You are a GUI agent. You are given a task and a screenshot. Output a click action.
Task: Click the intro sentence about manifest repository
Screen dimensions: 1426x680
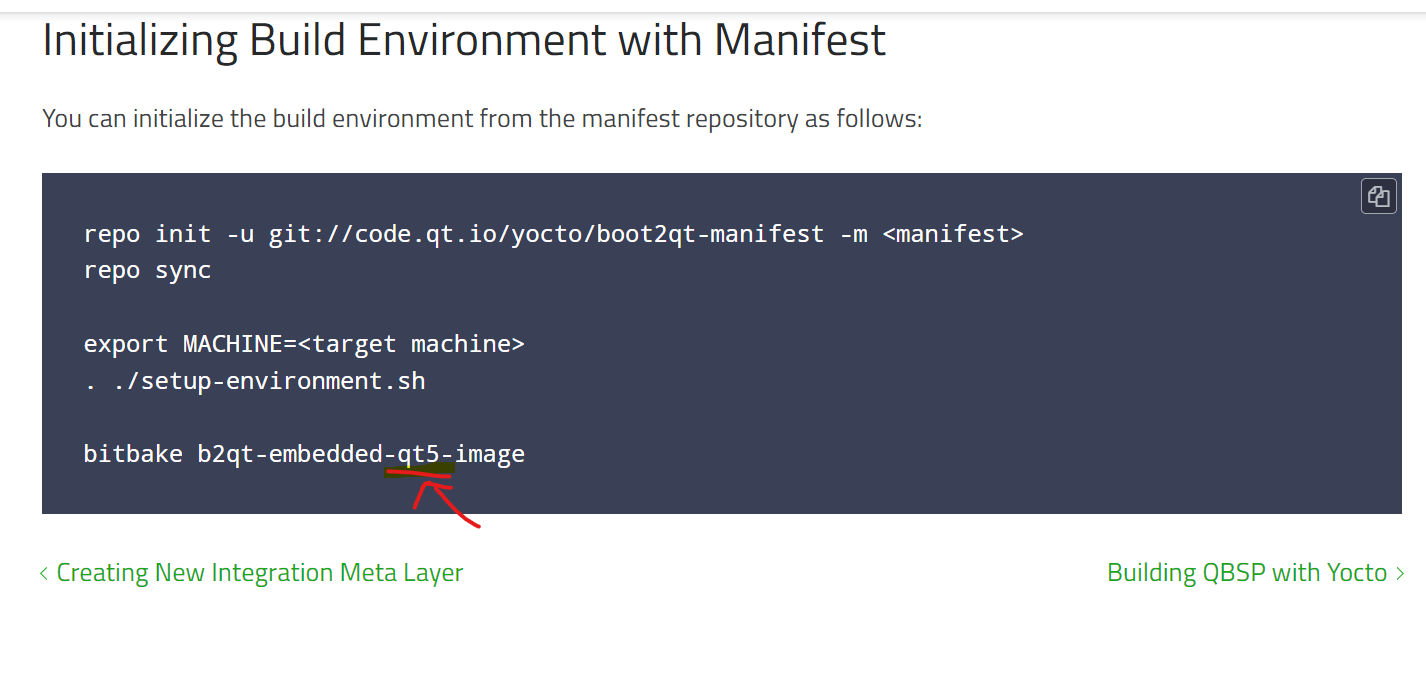(482, 119)
